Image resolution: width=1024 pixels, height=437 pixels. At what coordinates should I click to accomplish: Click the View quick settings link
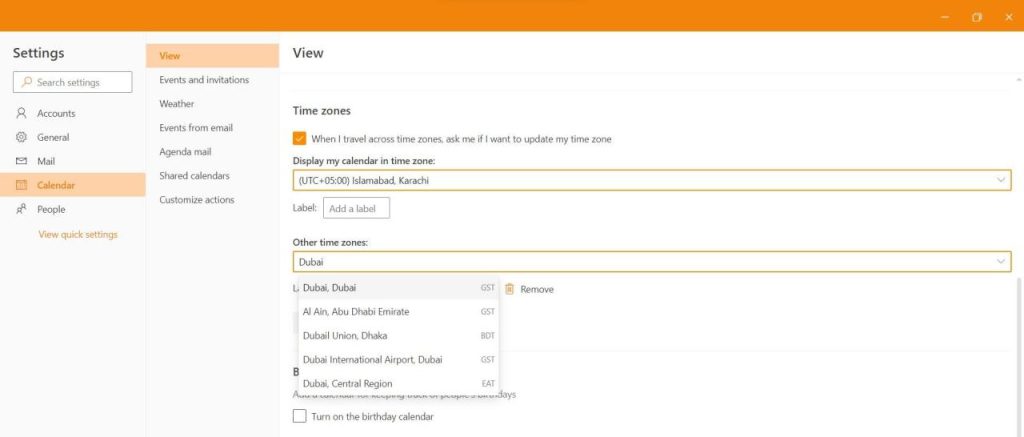tap(78, 235)
